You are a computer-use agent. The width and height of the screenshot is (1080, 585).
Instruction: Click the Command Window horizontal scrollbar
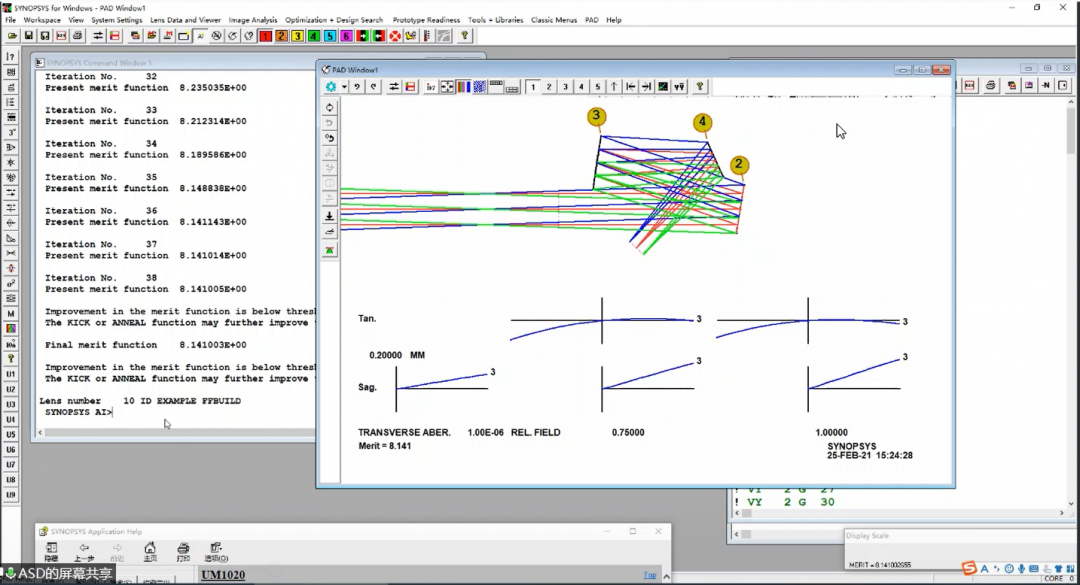178,433
